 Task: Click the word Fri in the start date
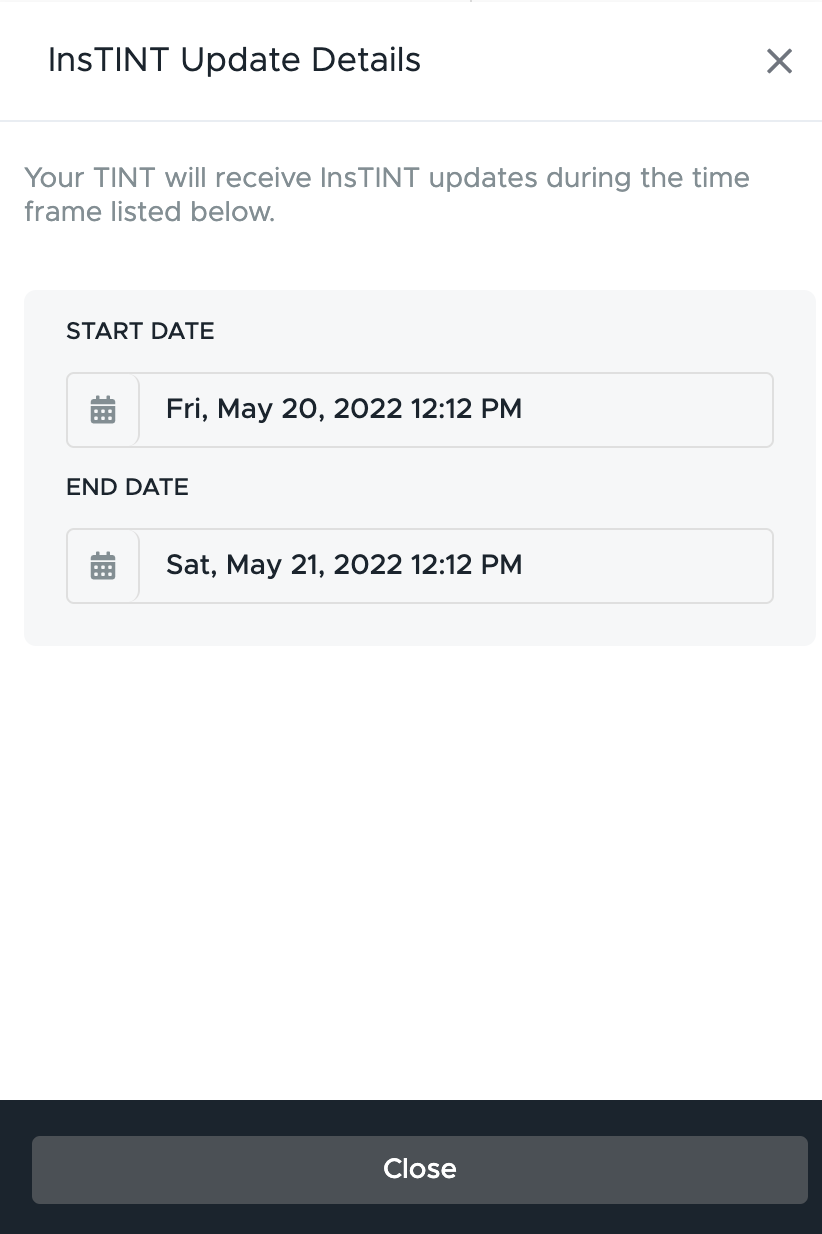186,409
